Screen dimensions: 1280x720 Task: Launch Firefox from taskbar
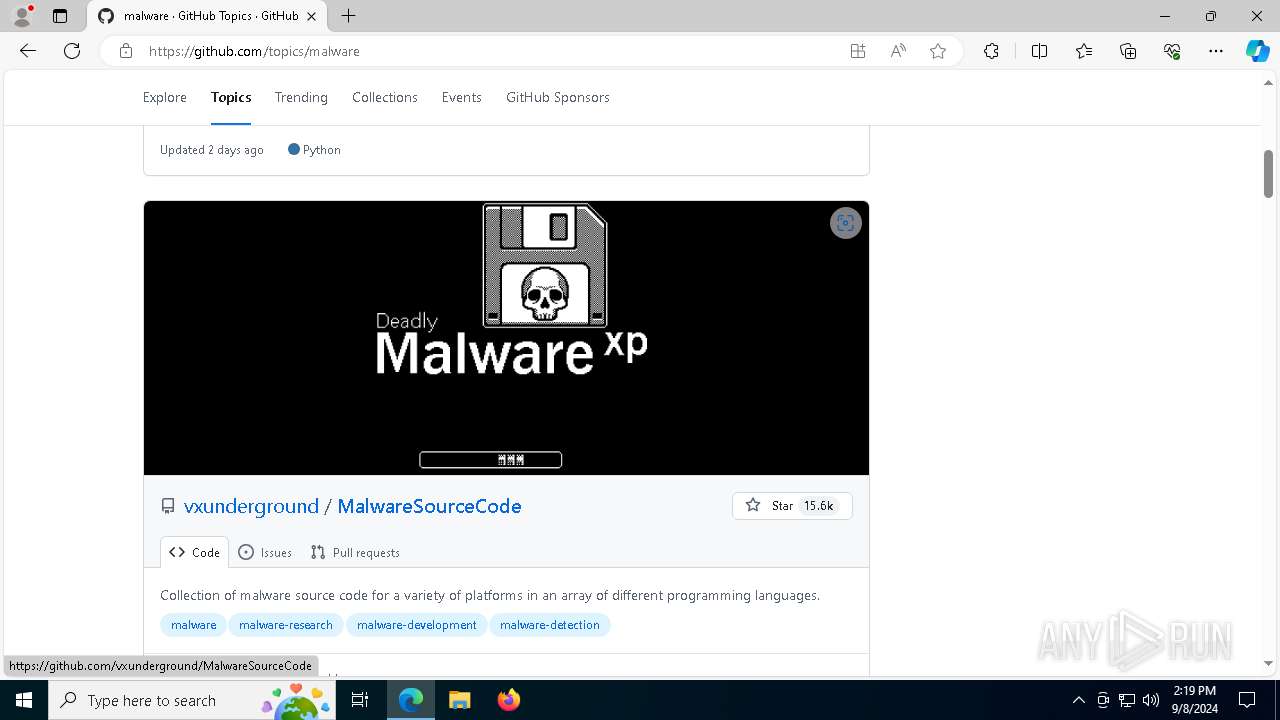(508, 700)
